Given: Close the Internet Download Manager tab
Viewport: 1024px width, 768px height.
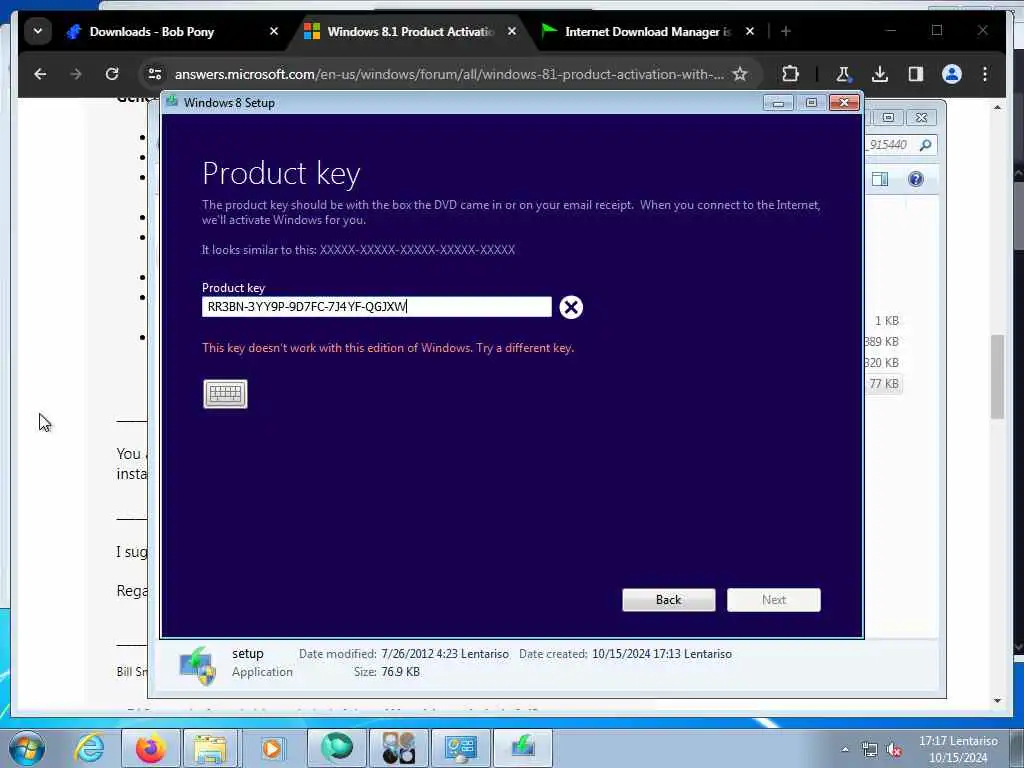Looking at the screenshot, I should (x=750, y=31).
